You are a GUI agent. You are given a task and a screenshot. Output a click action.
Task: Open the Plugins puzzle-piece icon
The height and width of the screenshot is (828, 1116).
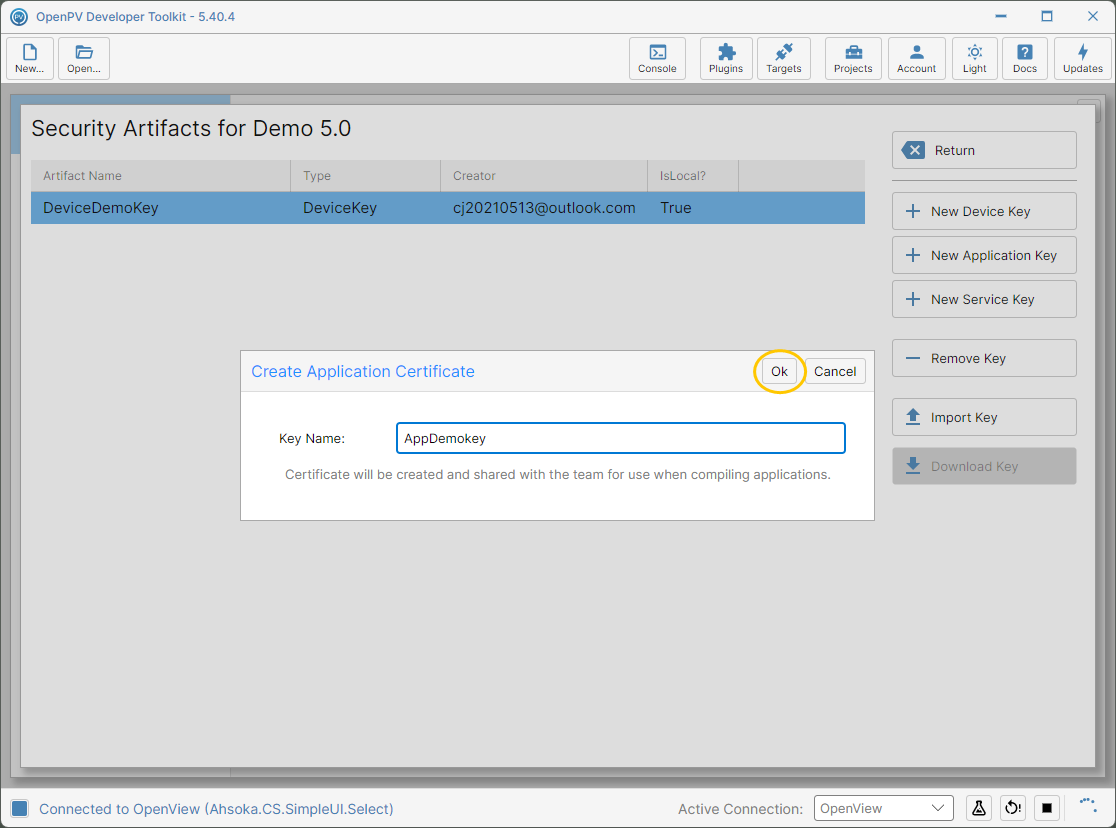(726, 58)
